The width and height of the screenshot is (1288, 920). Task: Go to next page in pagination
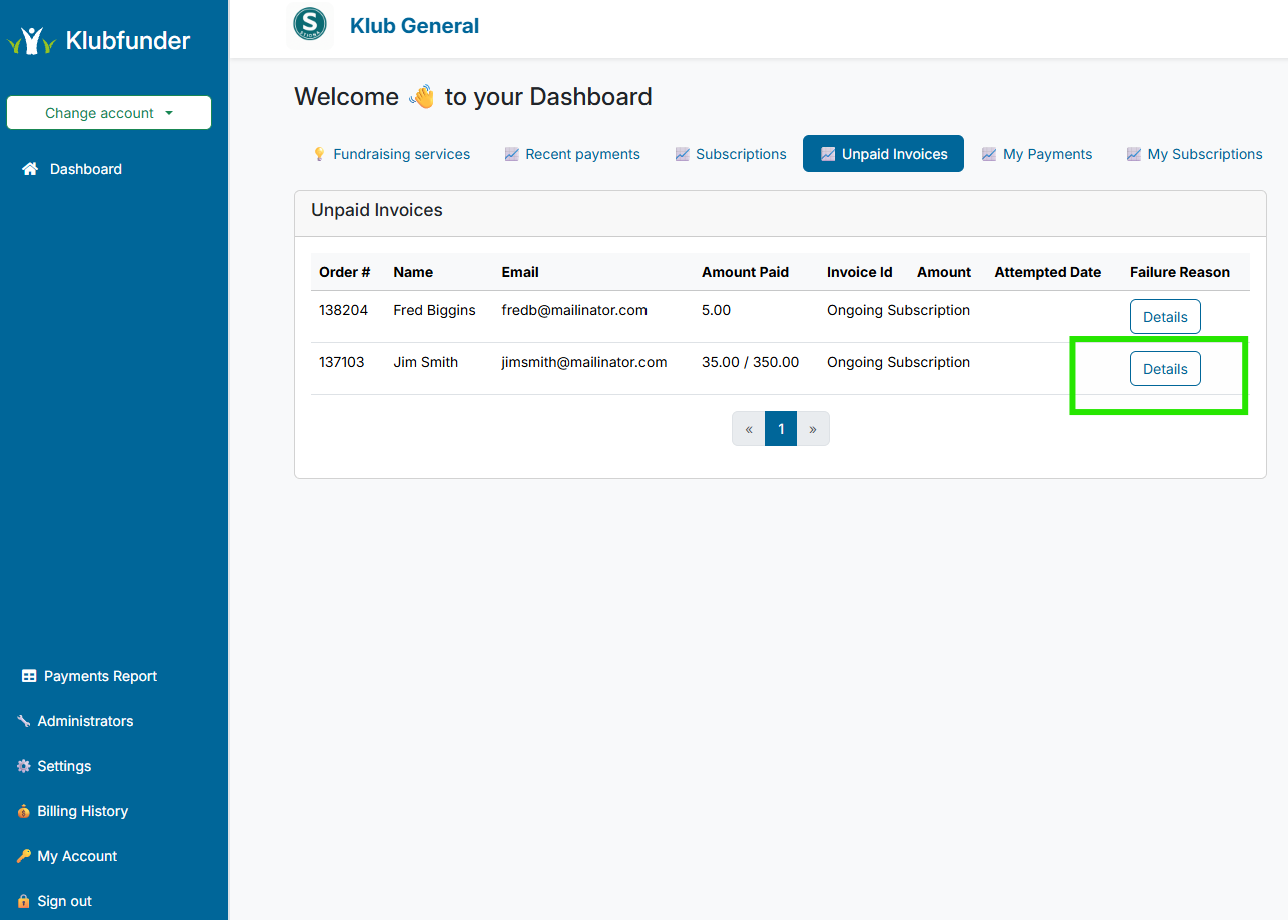(x=813, y=429)
